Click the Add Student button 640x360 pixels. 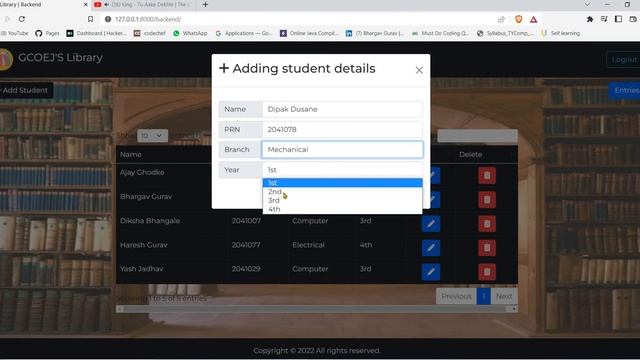(x=25, y=90)
